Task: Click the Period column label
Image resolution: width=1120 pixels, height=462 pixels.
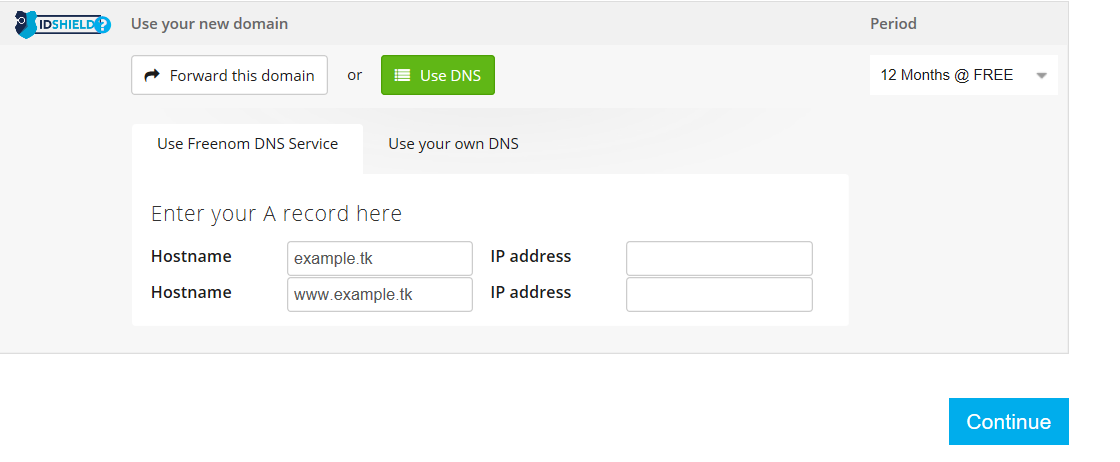Action: (x=893, y=23)
